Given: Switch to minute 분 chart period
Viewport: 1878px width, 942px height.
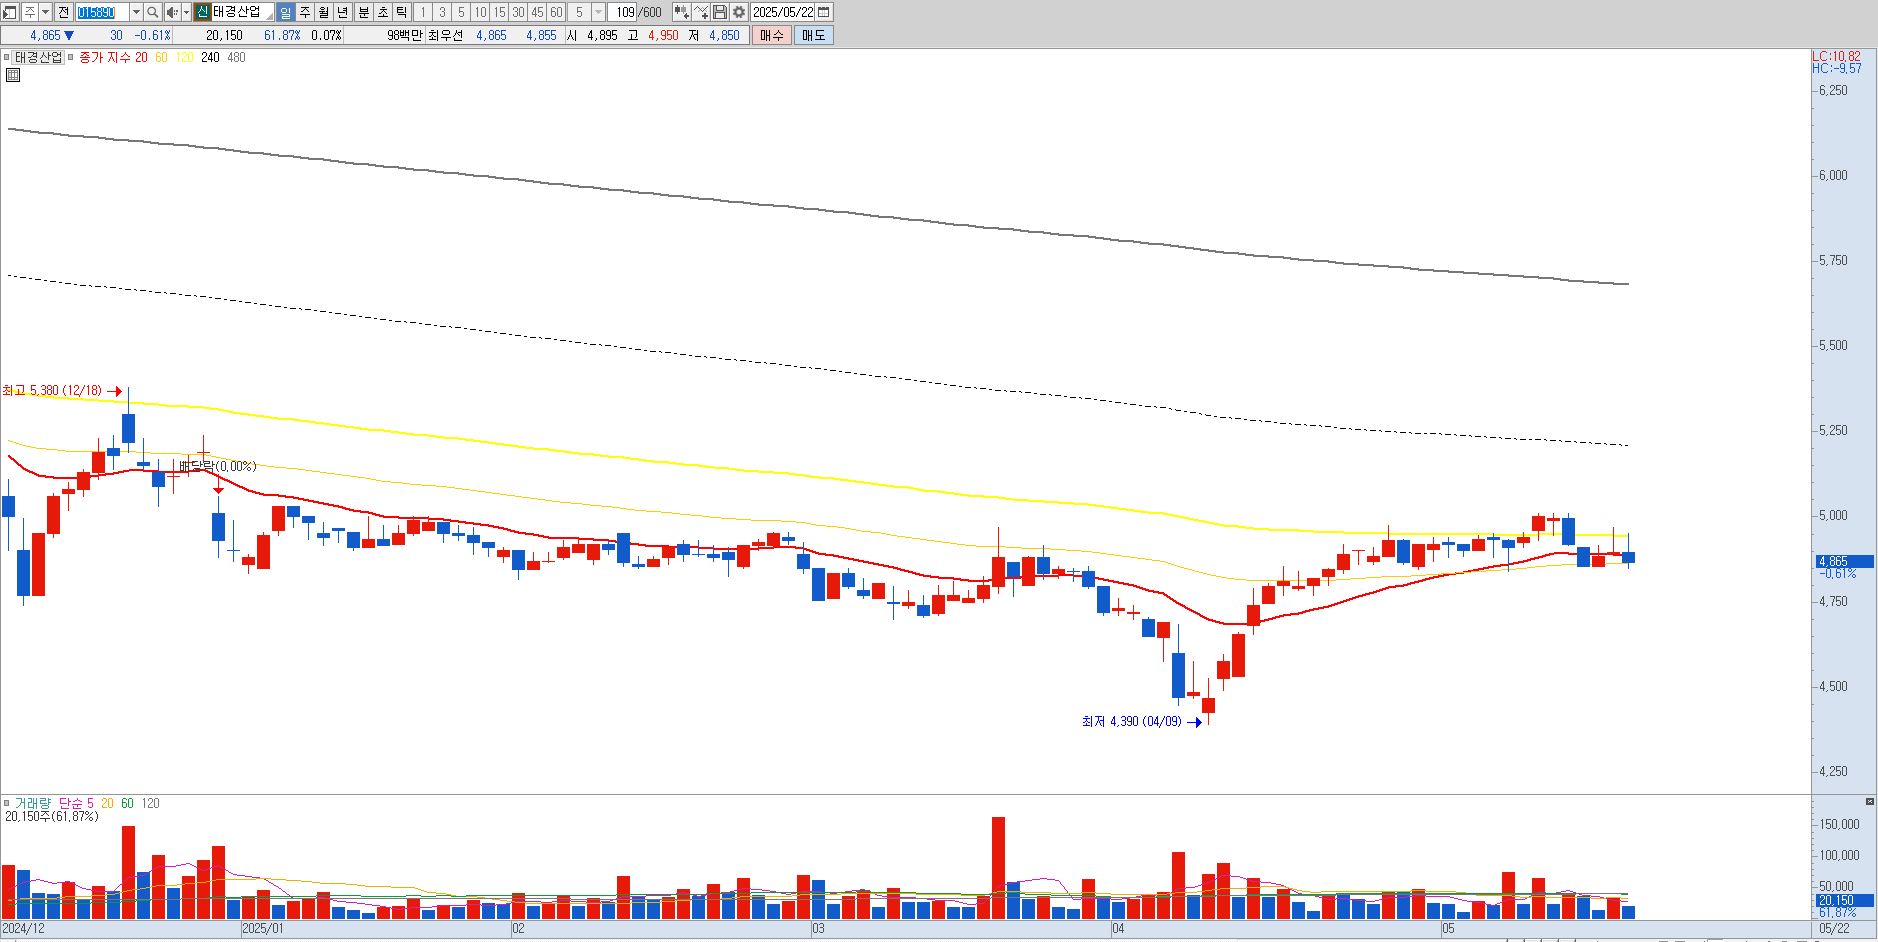Looking at the screenshot, I should click(x=364, y=12).
